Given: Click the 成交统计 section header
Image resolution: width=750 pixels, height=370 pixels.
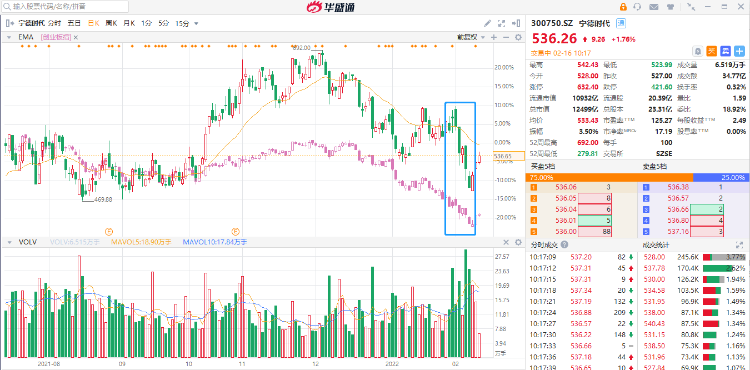Looking at the screenshot, I should click(x=656, y=244).
